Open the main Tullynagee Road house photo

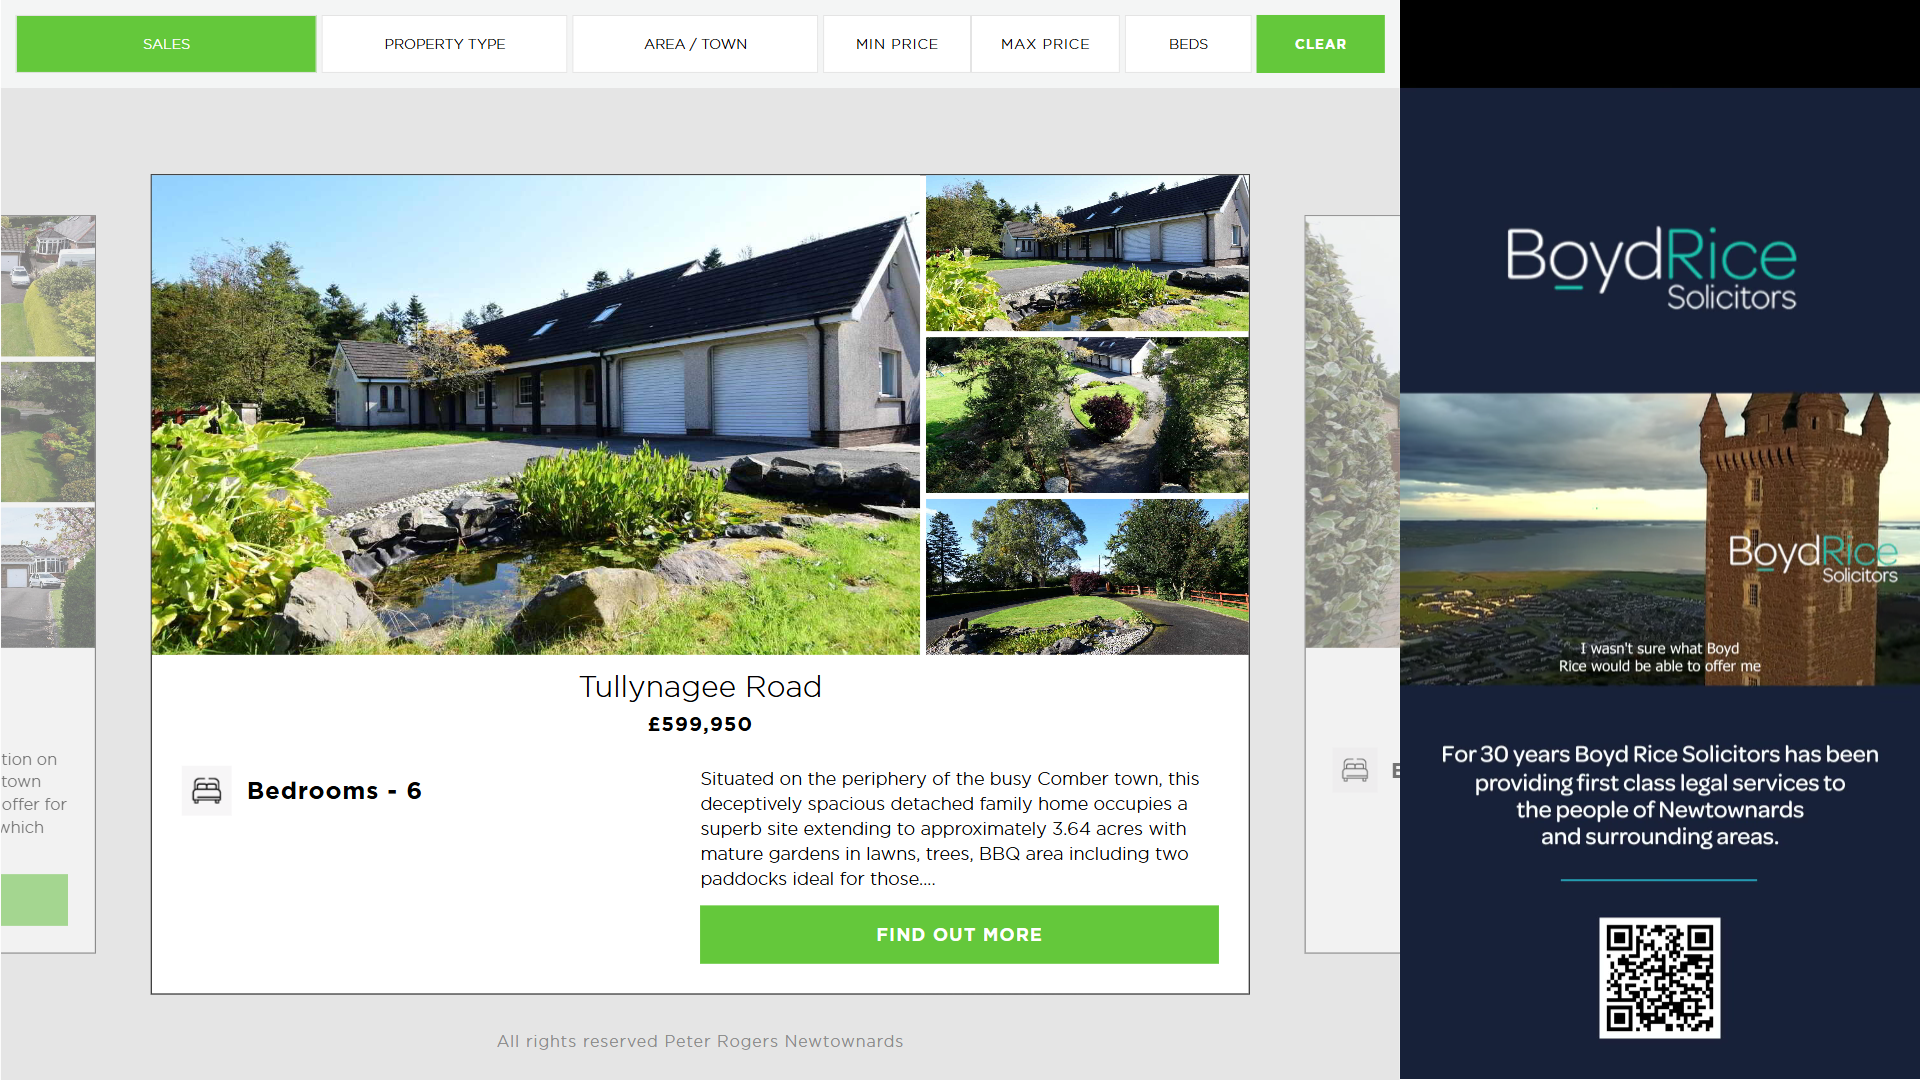coord(536,415)
